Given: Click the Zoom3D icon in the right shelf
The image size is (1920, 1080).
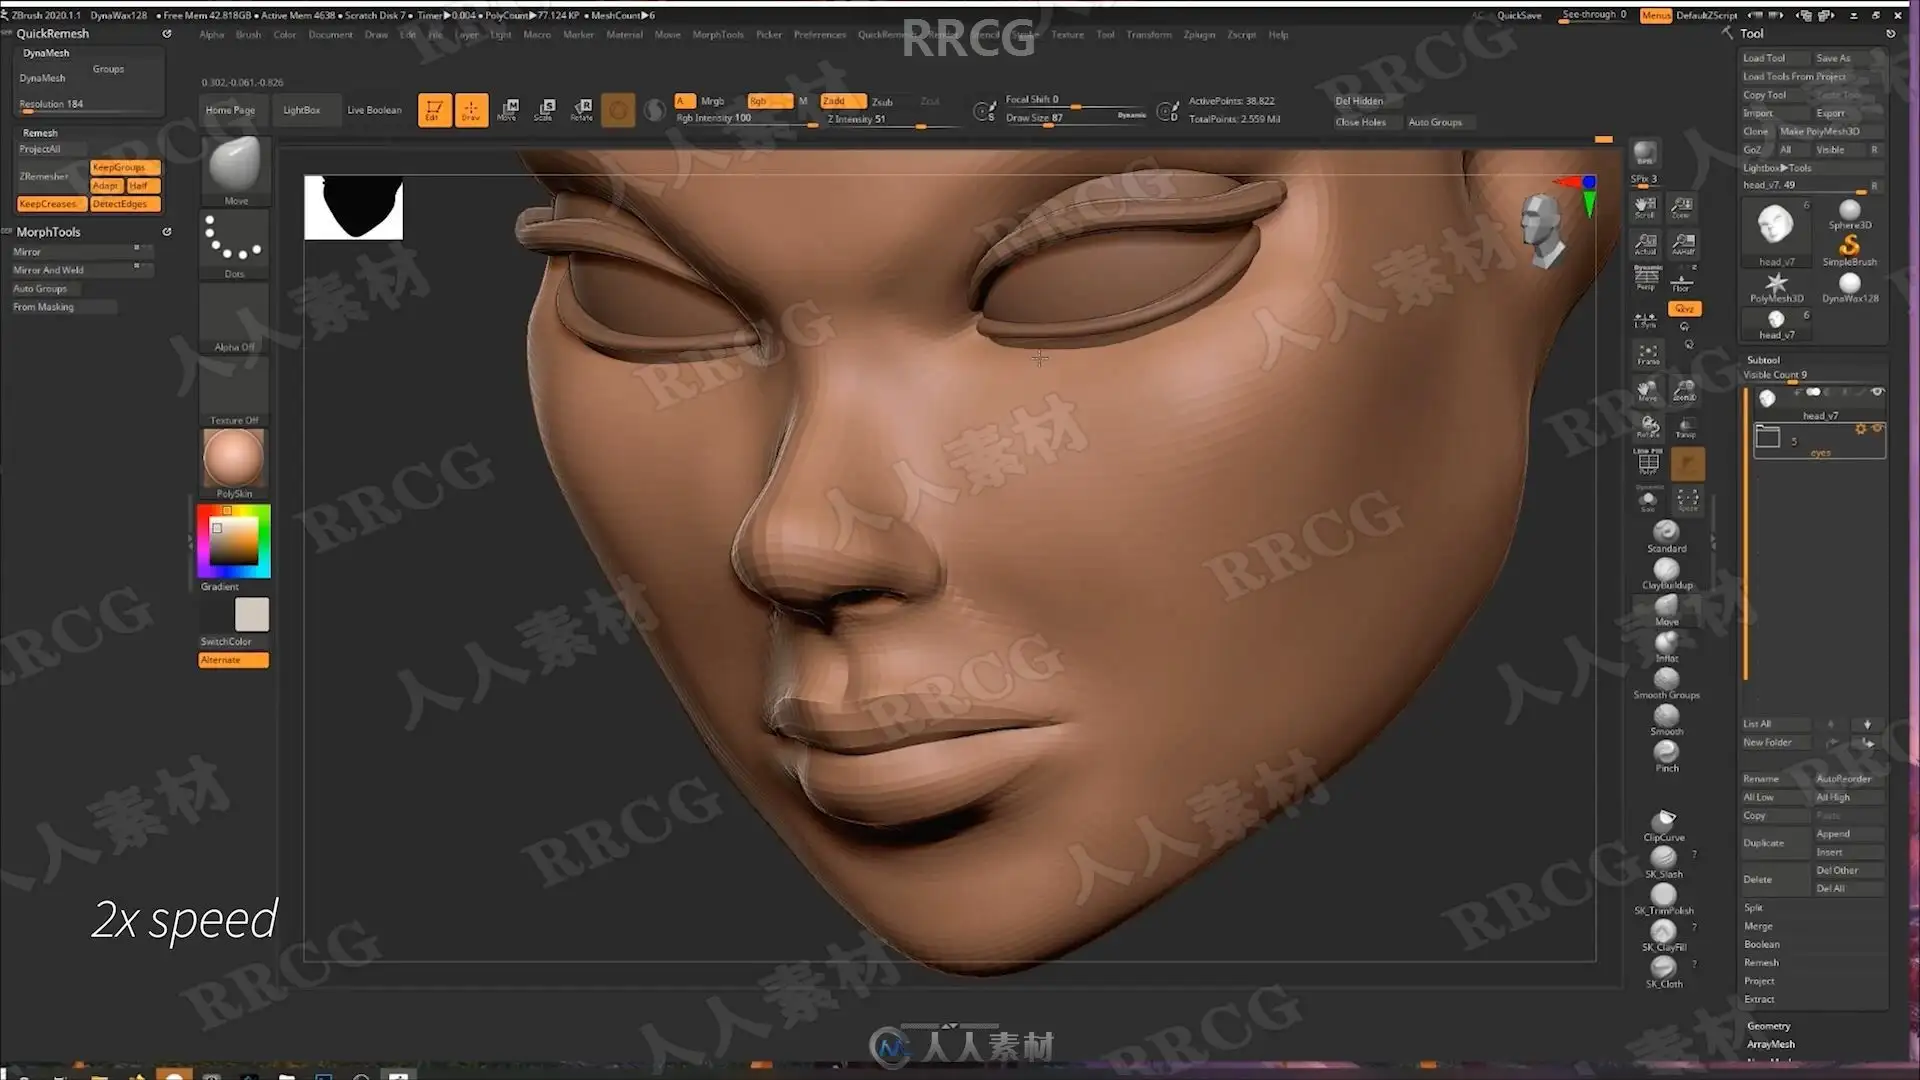Looking at the screenshot, I should coord(1685,390).
